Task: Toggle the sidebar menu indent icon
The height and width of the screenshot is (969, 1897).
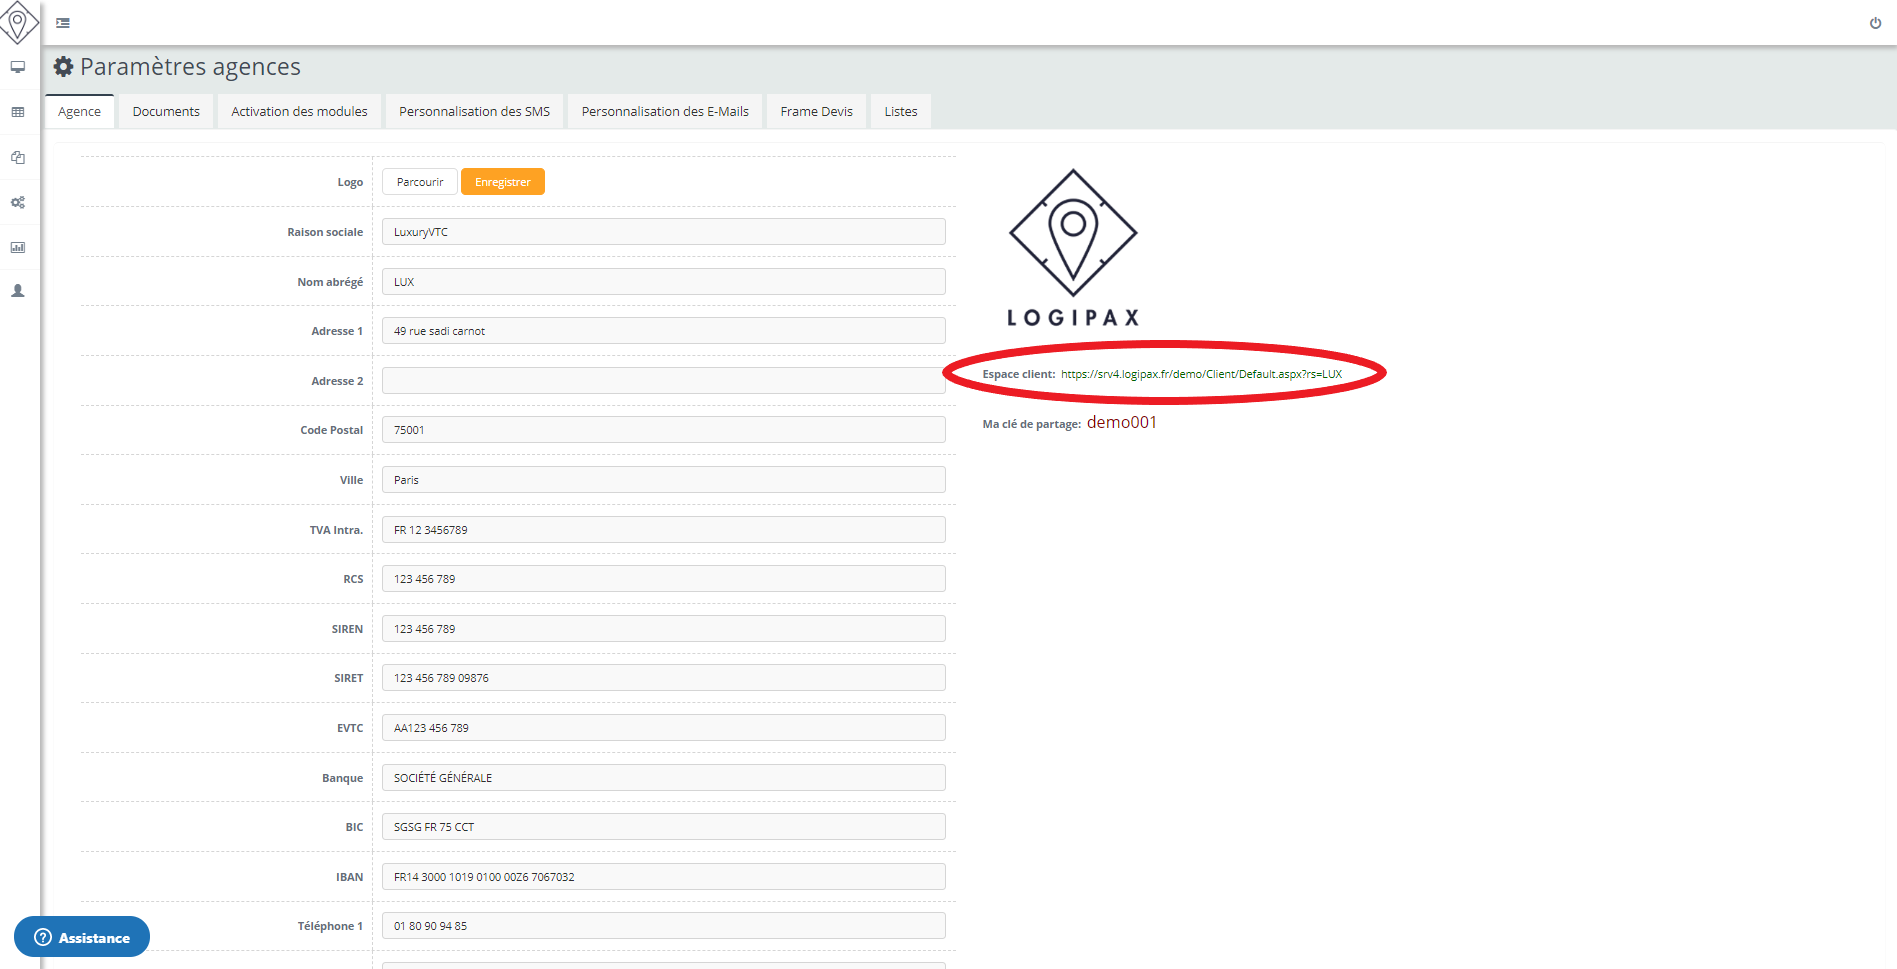Action: [x=63, y=23]
